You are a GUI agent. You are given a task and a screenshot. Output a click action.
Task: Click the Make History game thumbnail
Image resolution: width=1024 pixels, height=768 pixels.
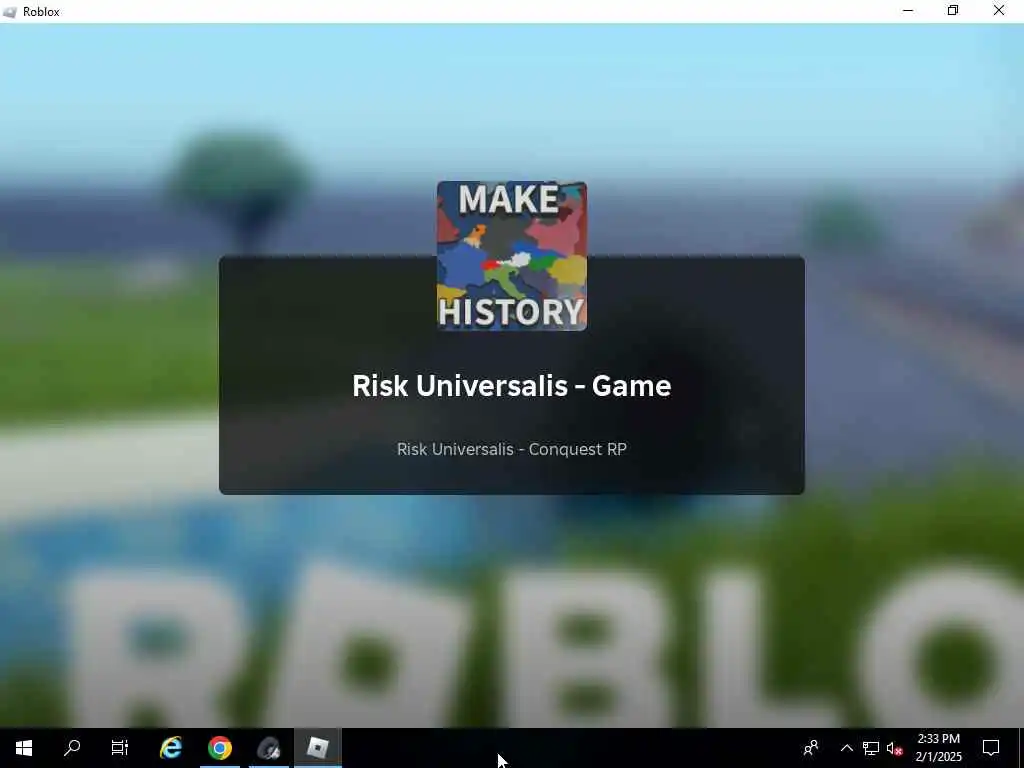pos(511,256)
